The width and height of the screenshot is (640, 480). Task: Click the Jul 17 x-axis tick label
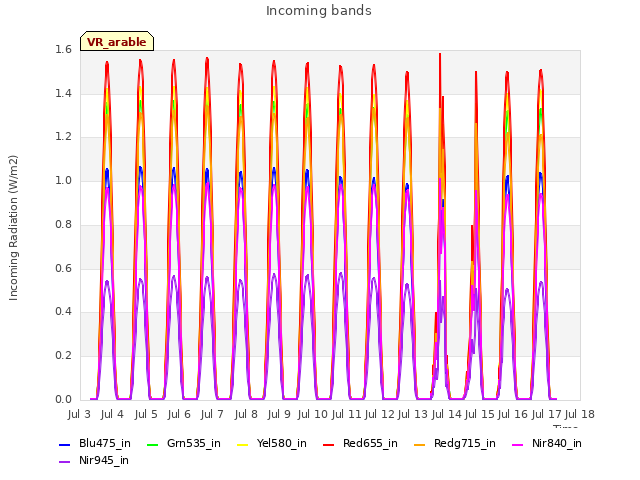coord(547,414)
